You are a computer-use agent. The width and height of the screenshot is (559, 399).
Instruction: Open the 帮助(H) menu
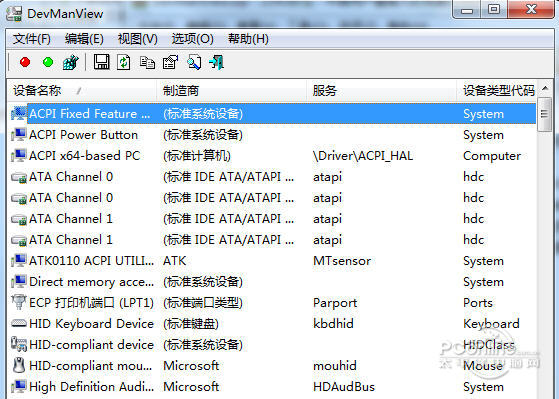point(248,39)
